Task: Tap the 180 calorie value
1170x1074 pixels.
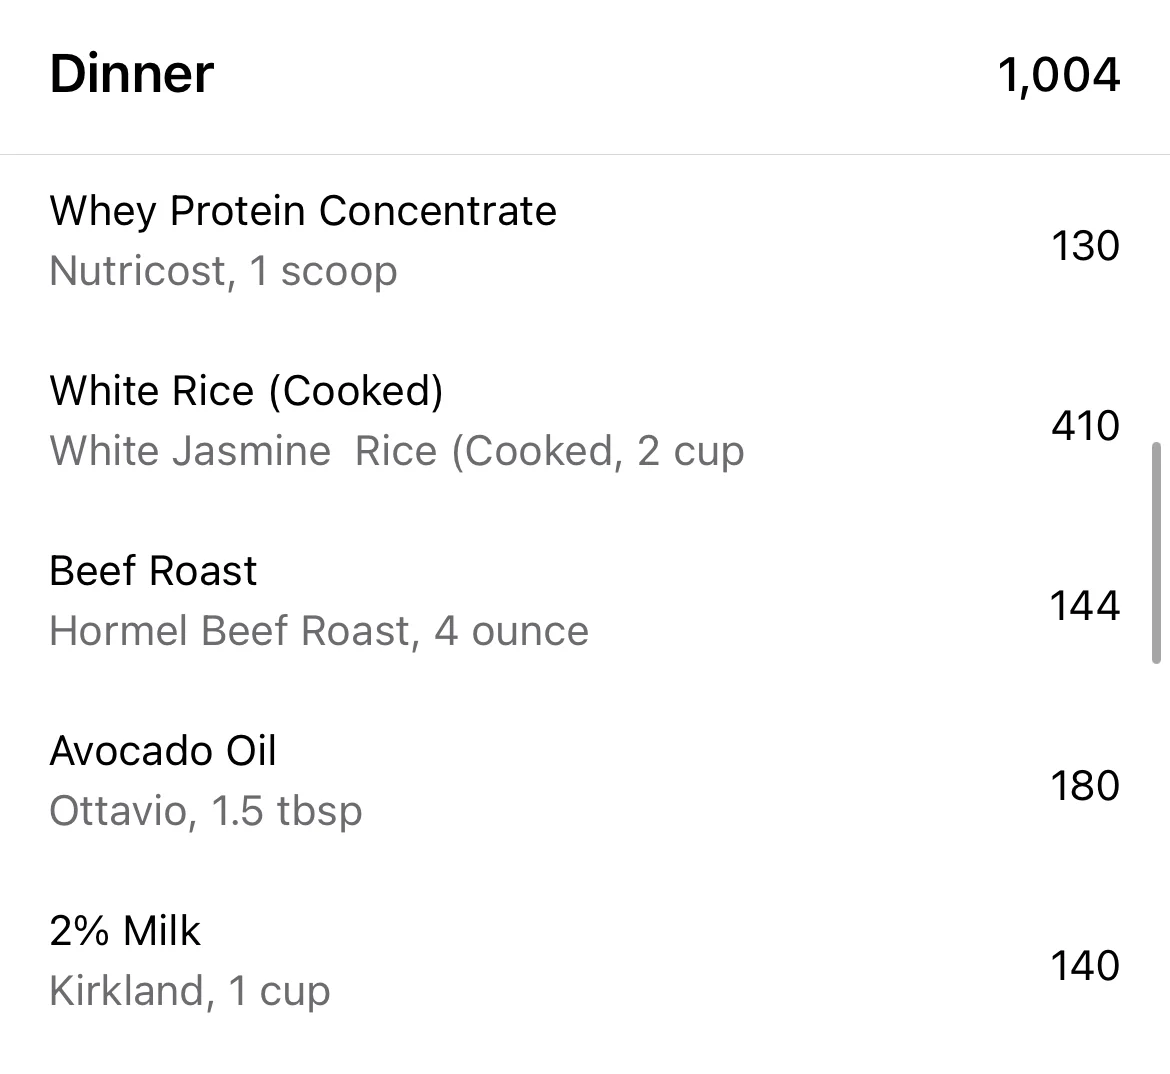Action: tap(1085, 785)
